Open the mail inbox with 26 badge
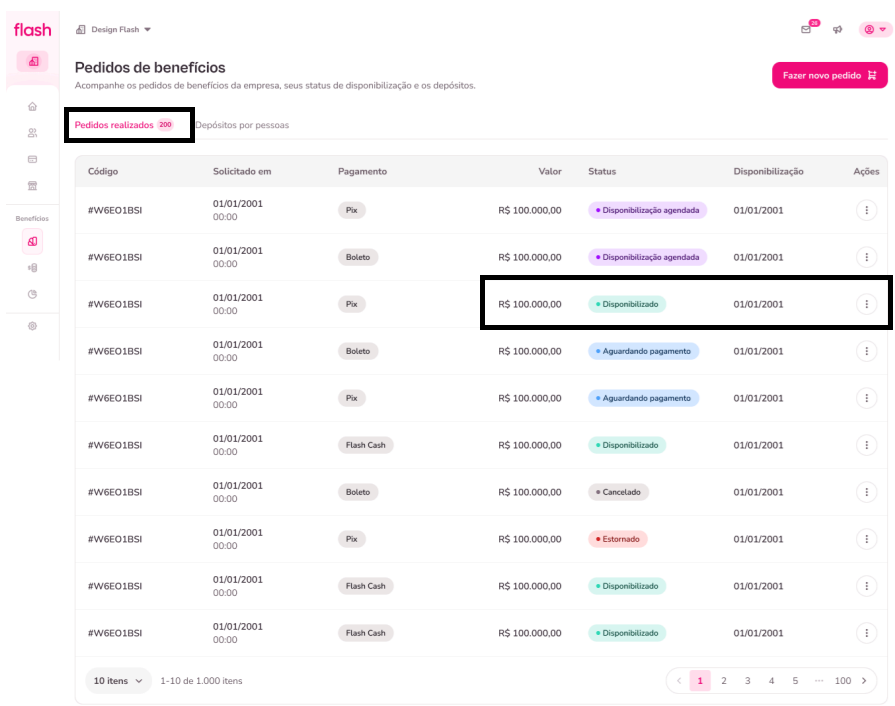895x706 pixels. click(x=806, y=30)
